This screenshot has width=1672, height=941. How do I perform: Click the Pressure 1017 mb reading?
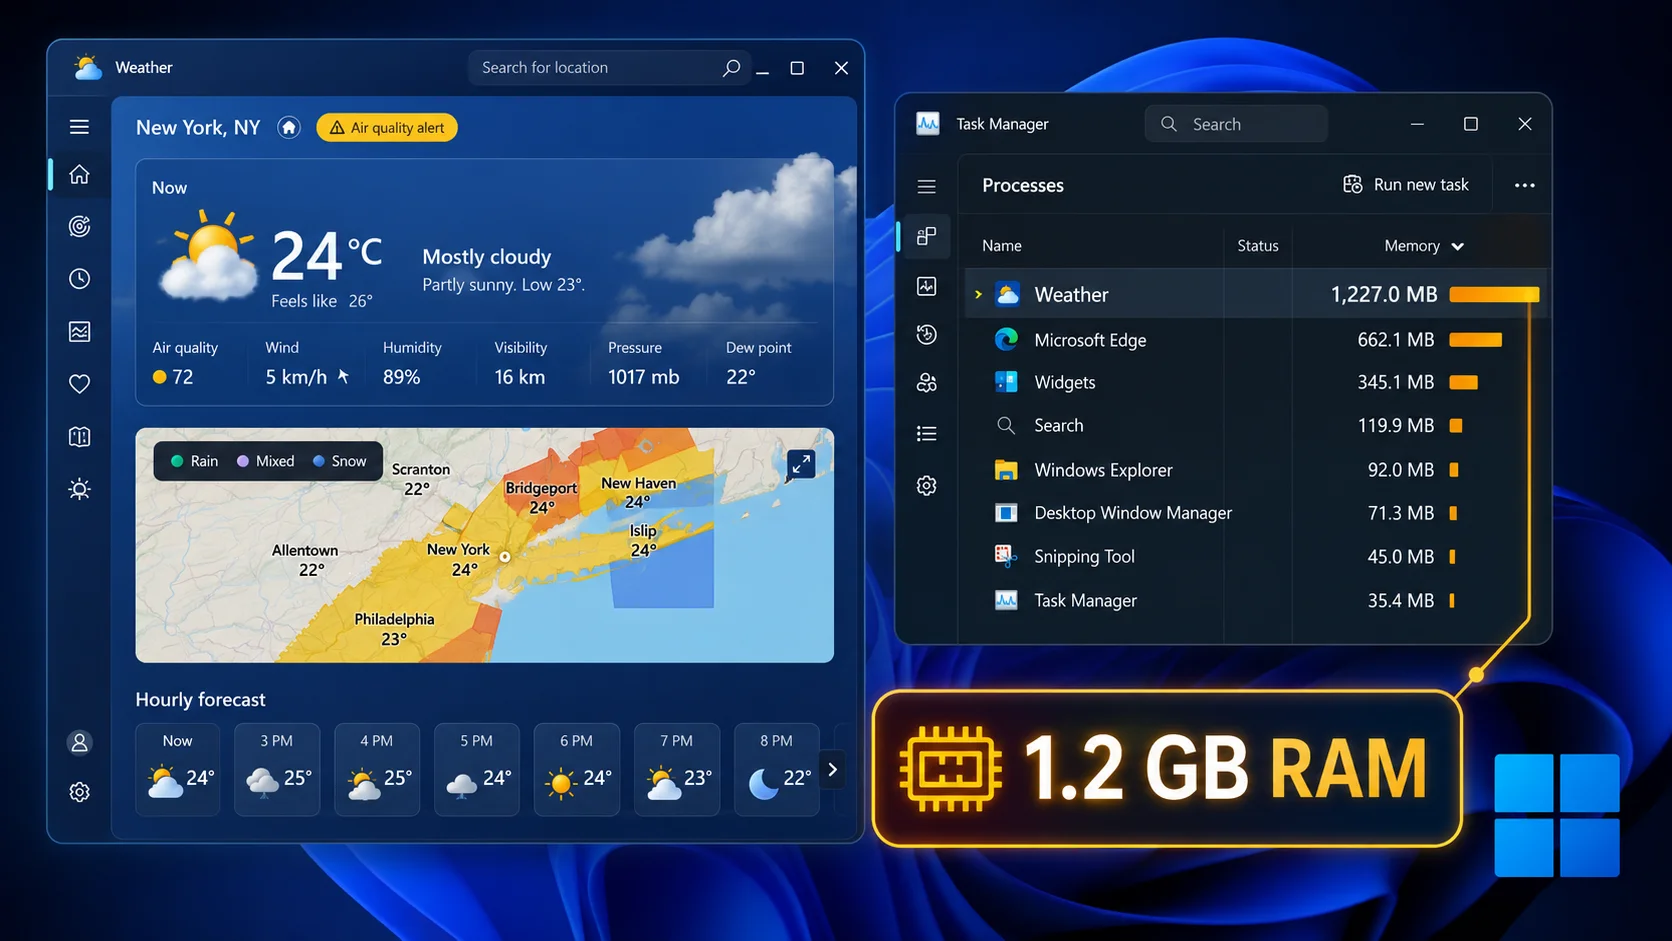pos(643,377)
